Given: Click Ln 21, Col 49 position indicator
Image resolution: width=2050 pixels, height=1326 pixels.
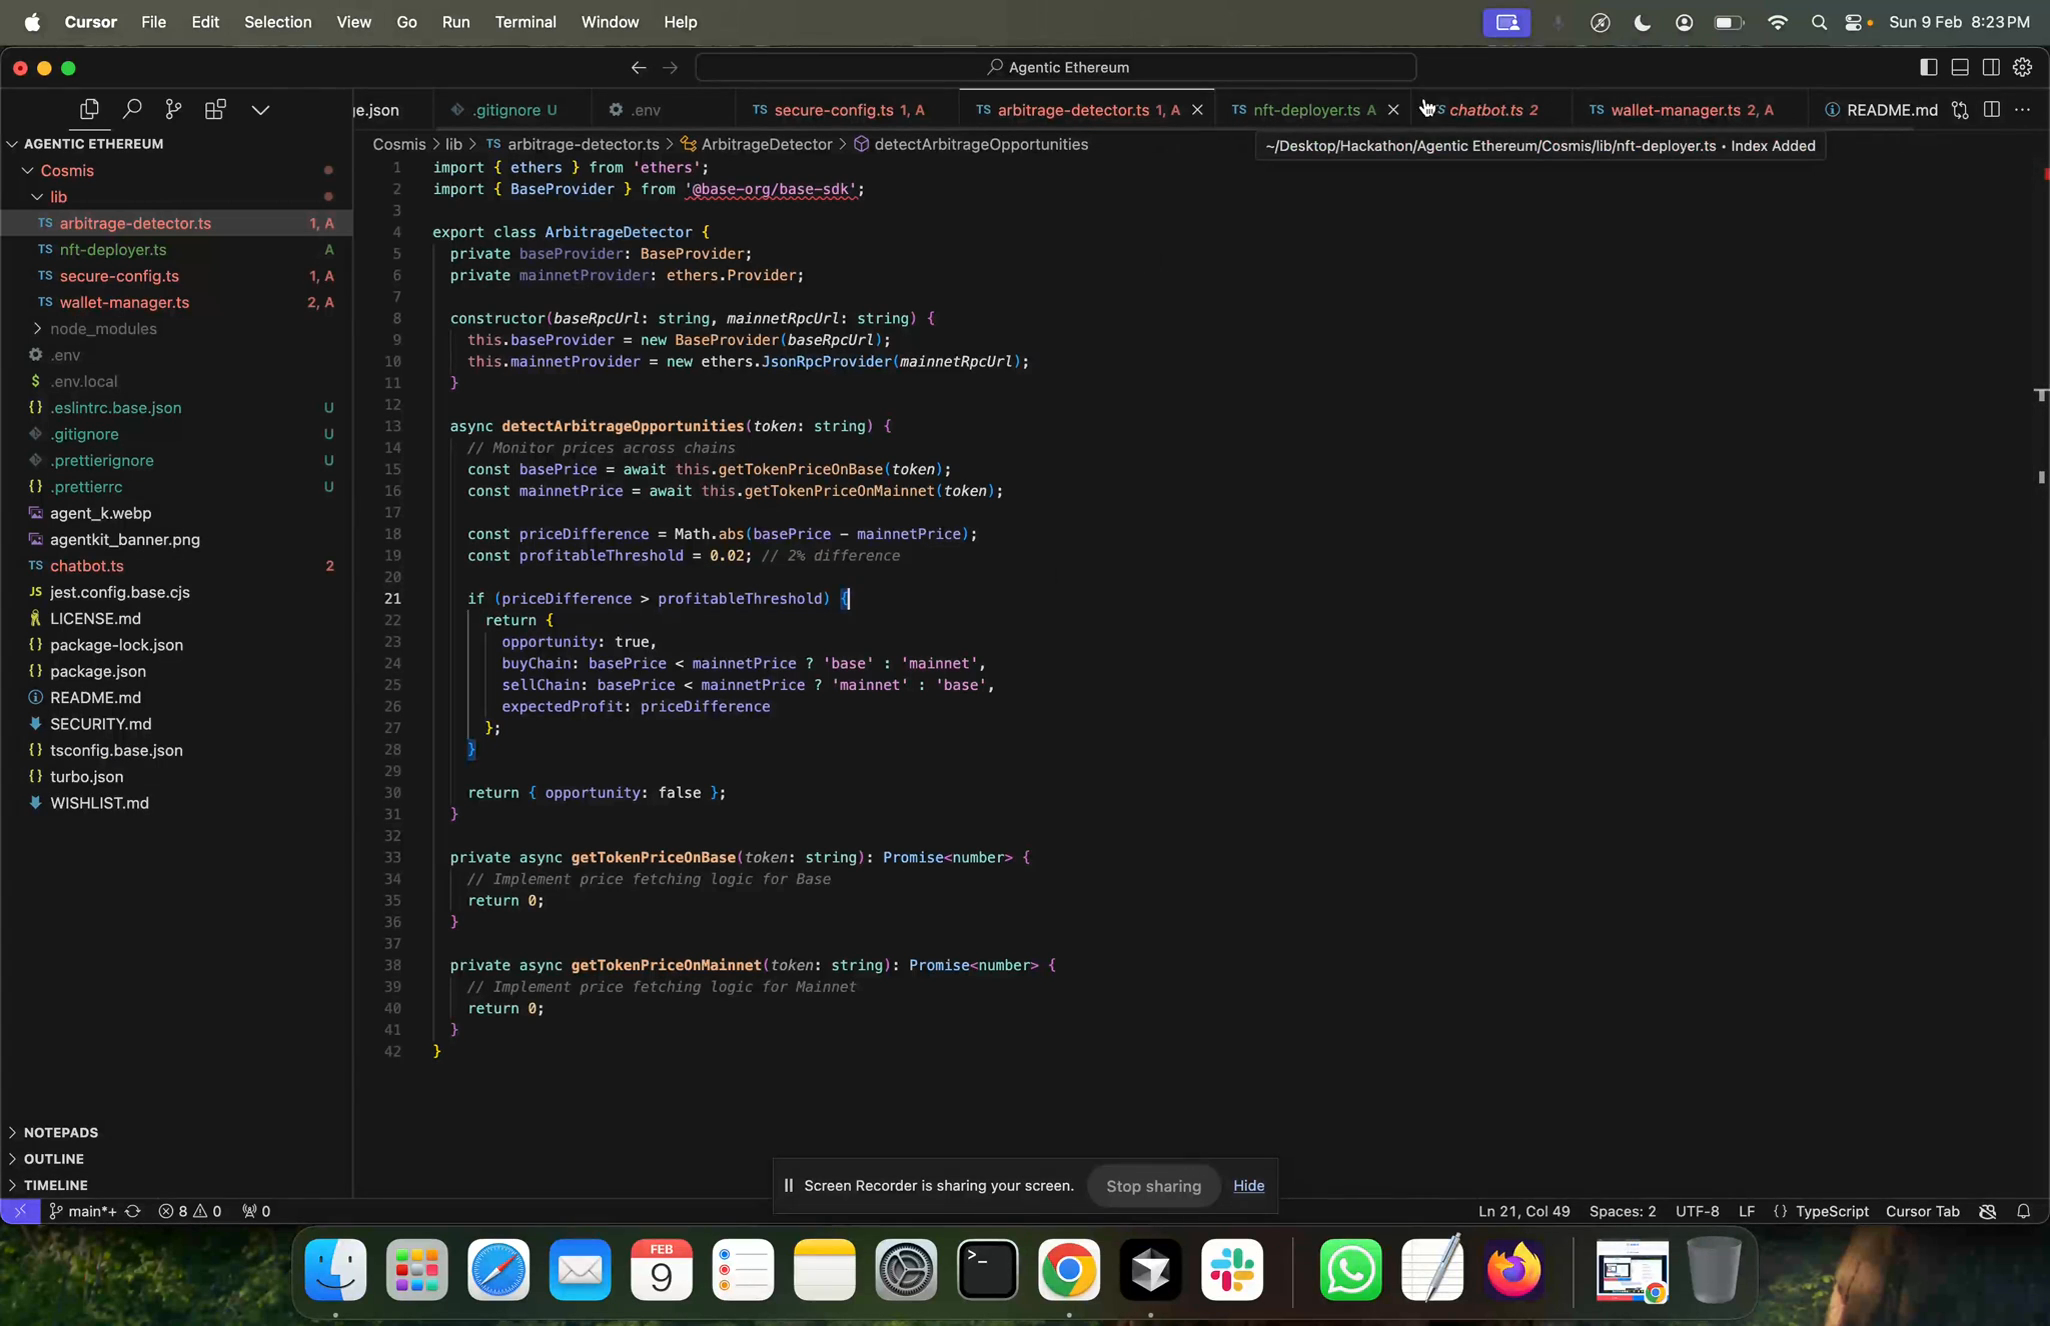Looking at the screenshot, I should tap(1523, 1211).
